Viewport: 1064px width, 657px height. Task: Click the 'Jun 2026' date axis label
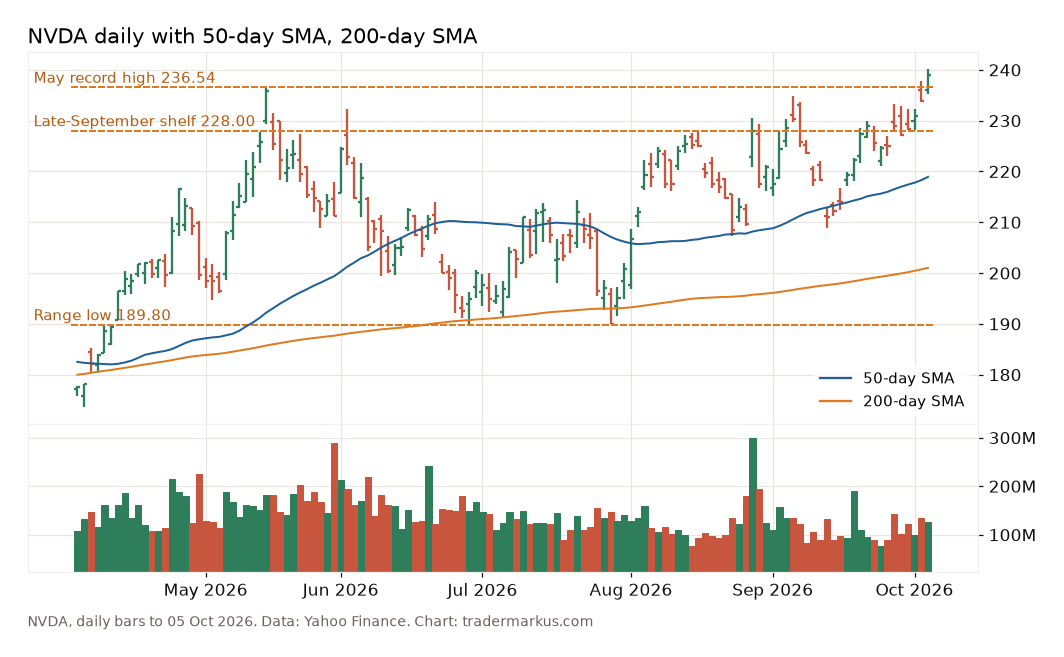[340, 590]
